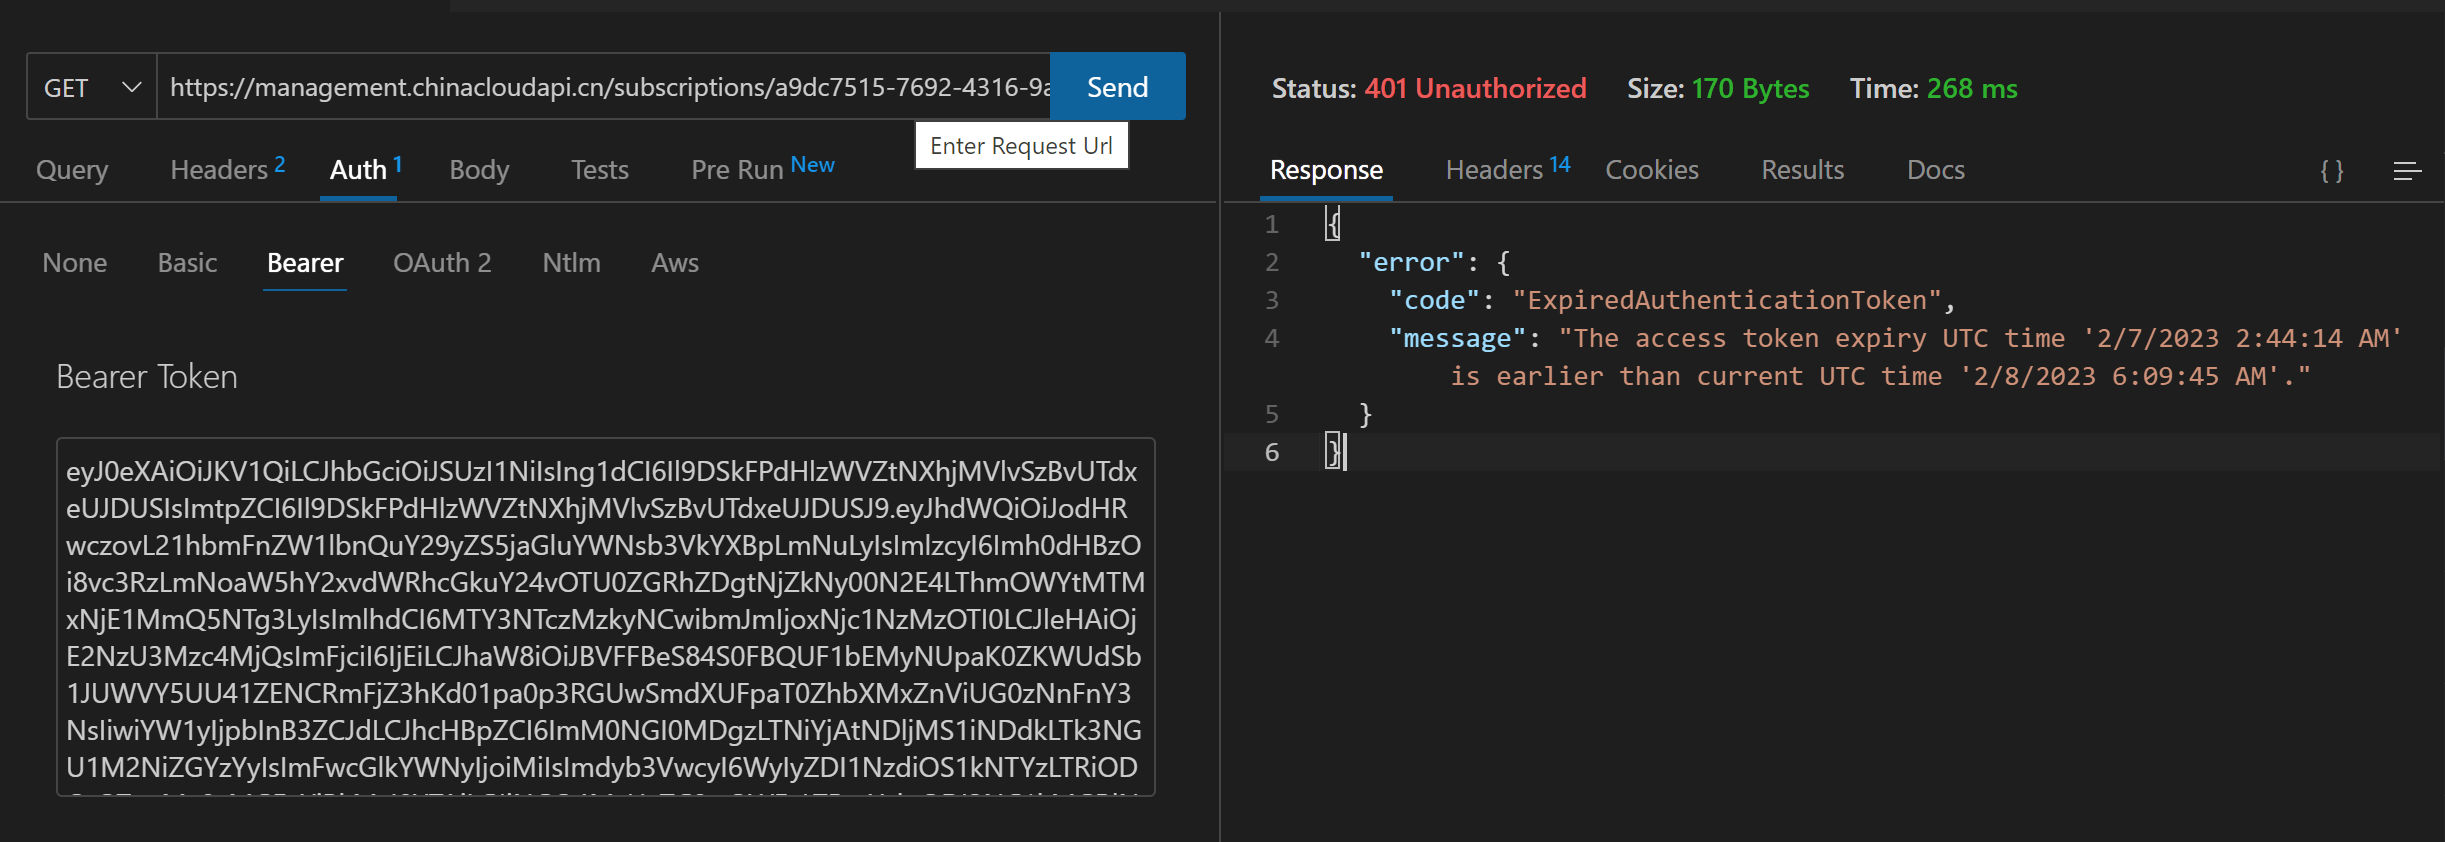Click inside the Bearer Token text area
Image resolution: width=2445 pixels, height=842 pixels.
tap(605, 616)
